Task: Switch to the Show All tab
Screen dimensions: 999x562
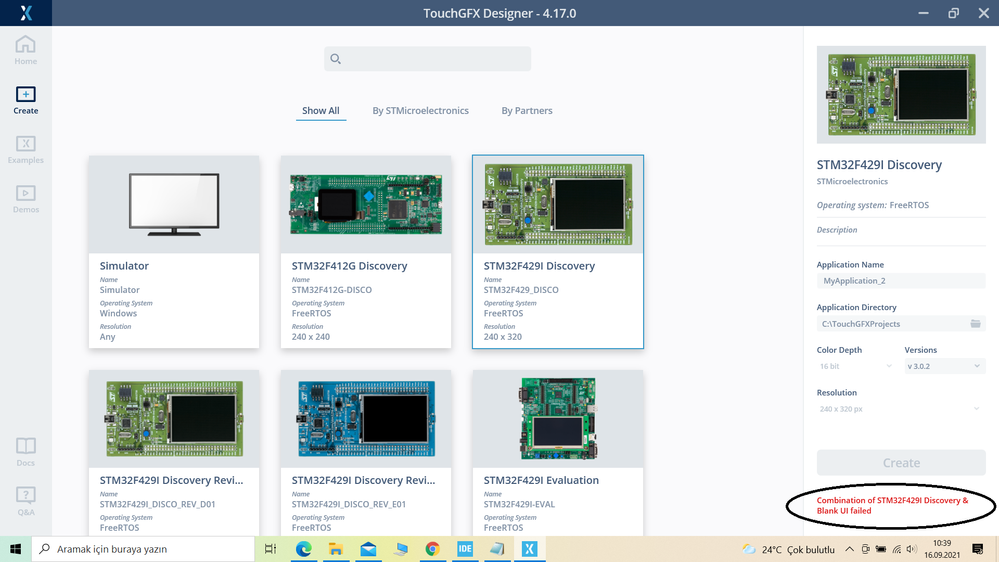Action: 320,110
